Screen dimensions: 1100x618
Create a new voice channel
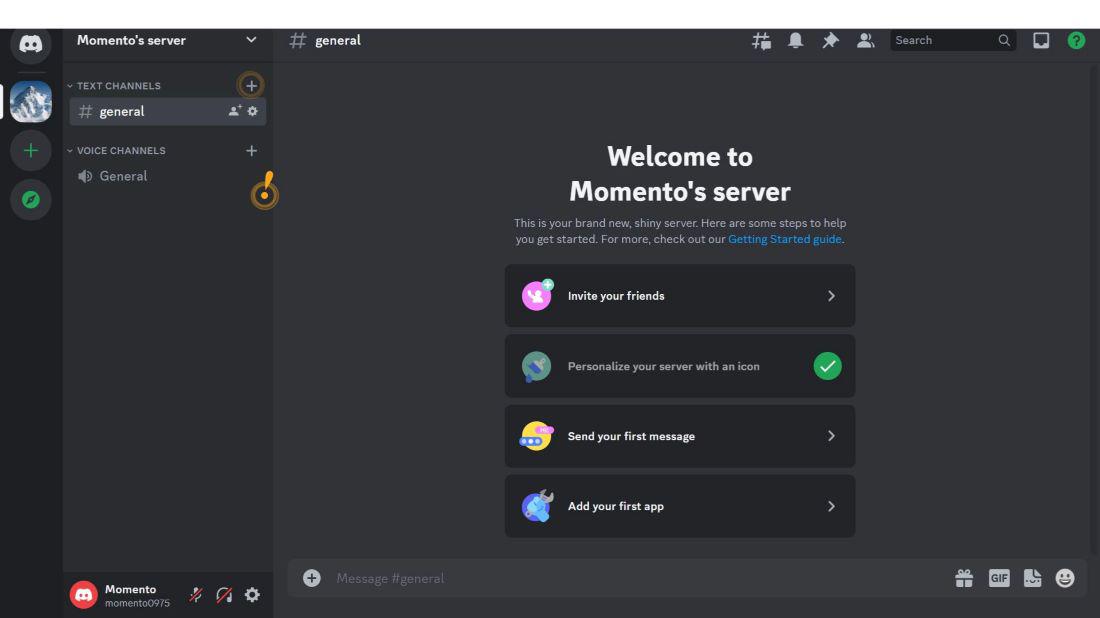[251, 151]
